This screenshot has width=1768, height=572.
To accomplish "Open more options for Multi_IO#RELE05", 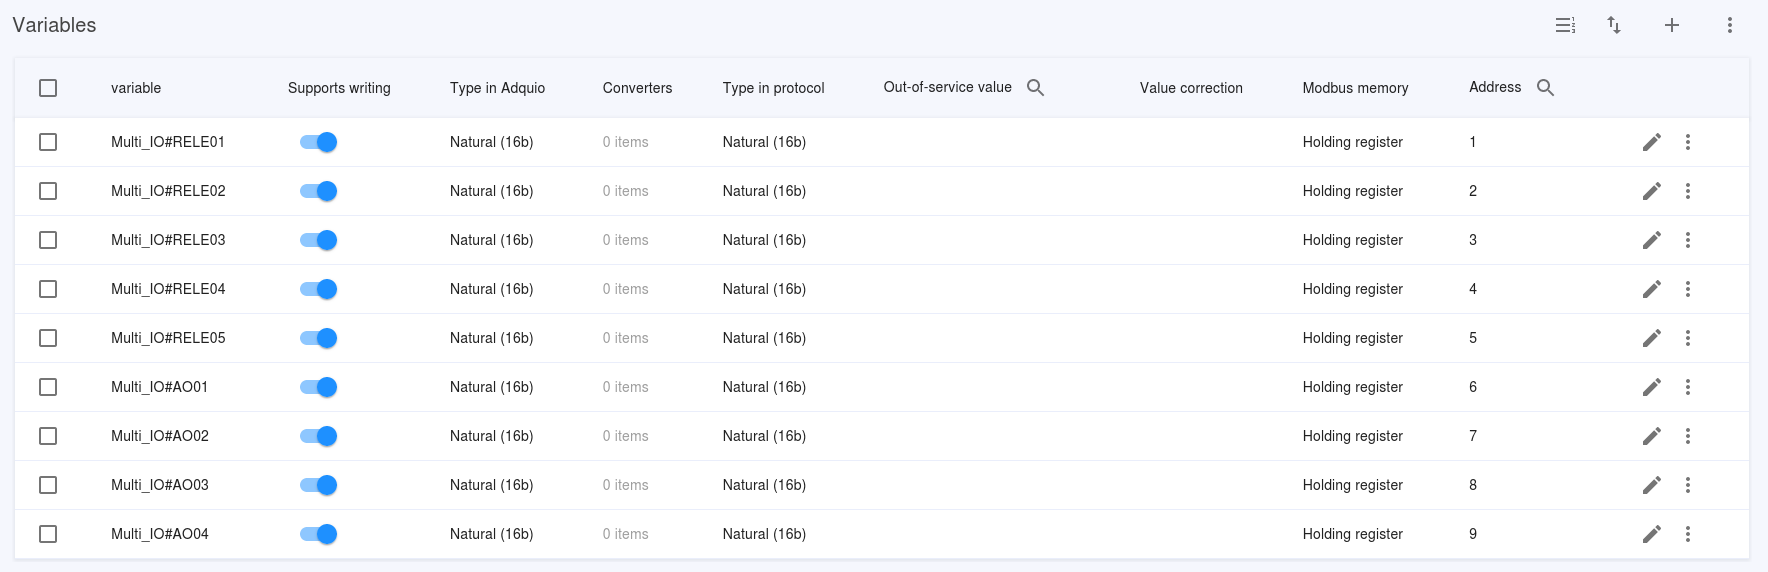I will 1687,338.
